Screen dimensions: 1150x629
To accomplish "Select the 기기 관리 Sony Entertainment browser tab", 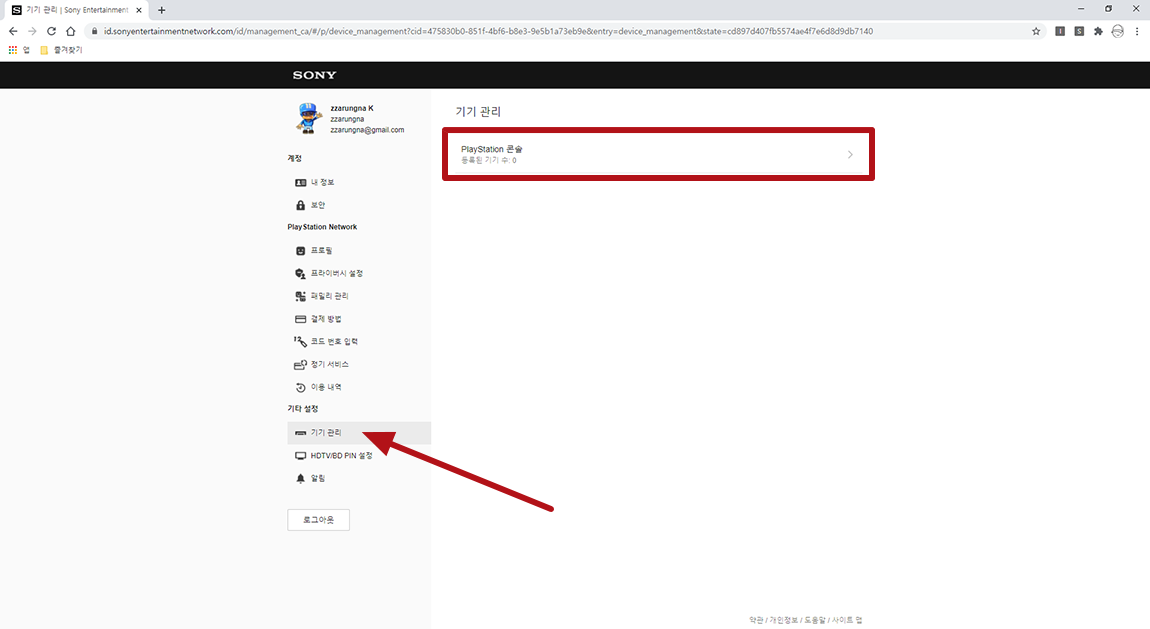I will click(76, 10).
